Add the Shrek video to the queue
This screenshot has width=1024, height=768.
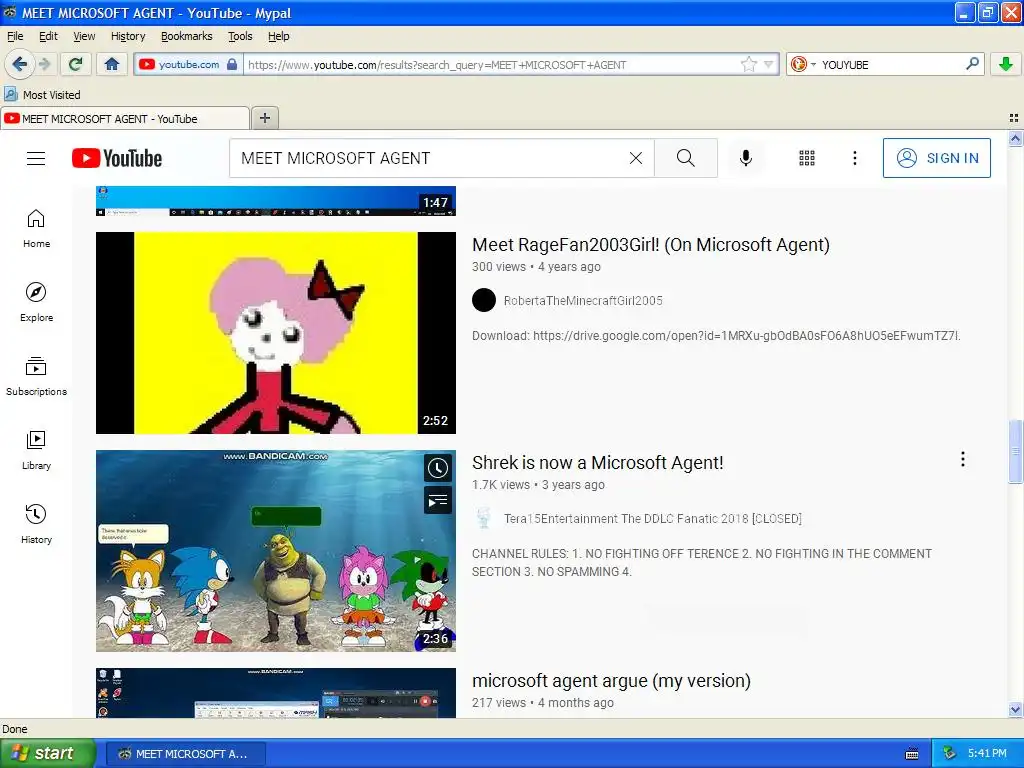[438, 500]
